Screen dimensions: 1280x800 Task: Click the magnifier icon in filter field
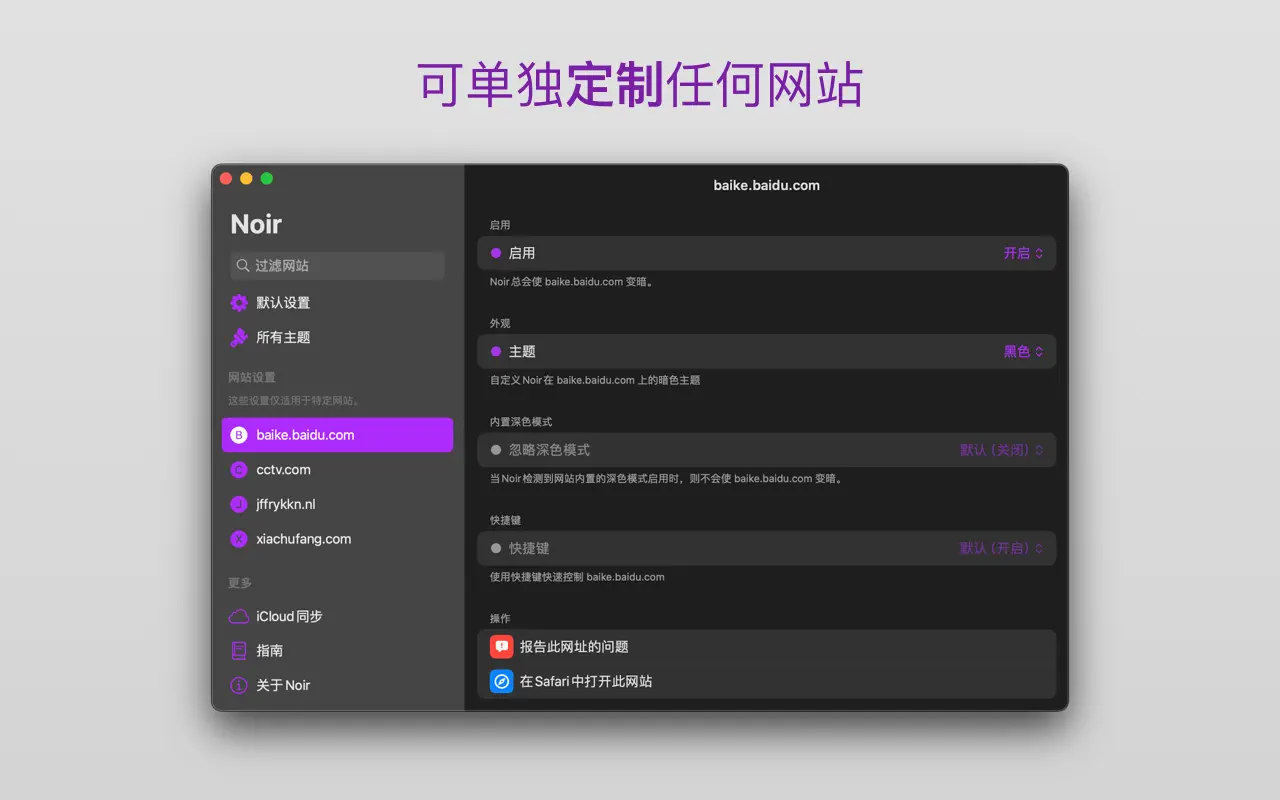(243, 266)
